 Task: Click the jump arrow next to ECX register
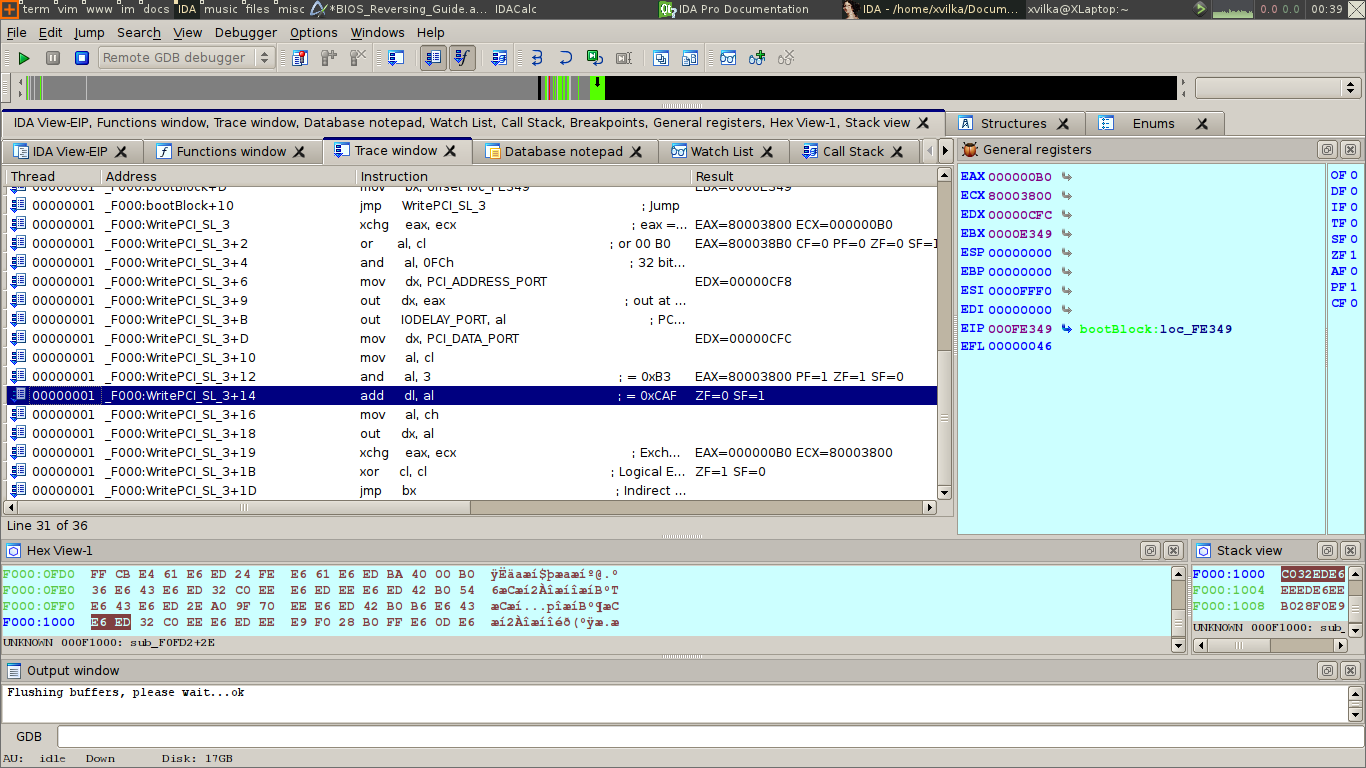coord(1066,196)
